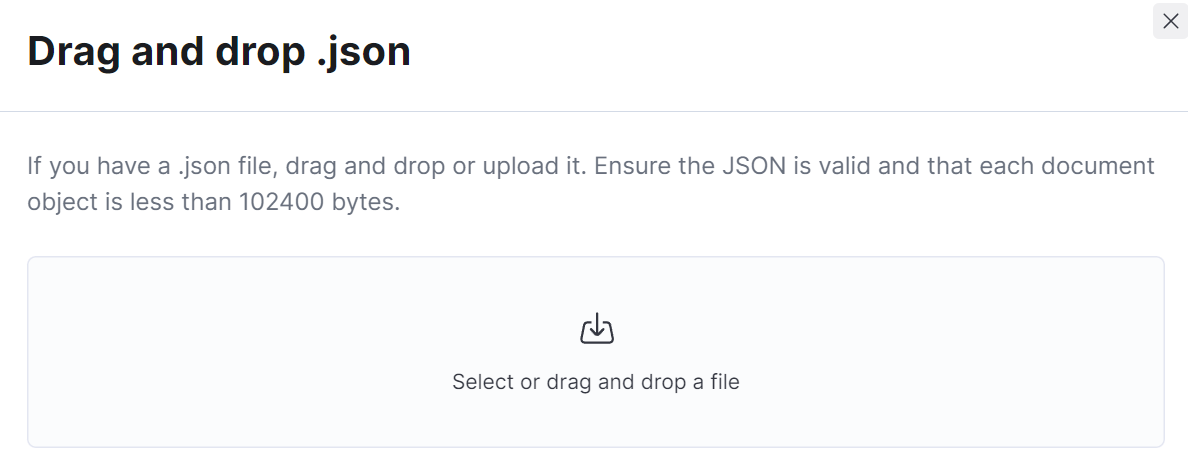The image size is (1188, 473).
Task: Click empty space left of the import icon
Action: click(x=303, y=329)
